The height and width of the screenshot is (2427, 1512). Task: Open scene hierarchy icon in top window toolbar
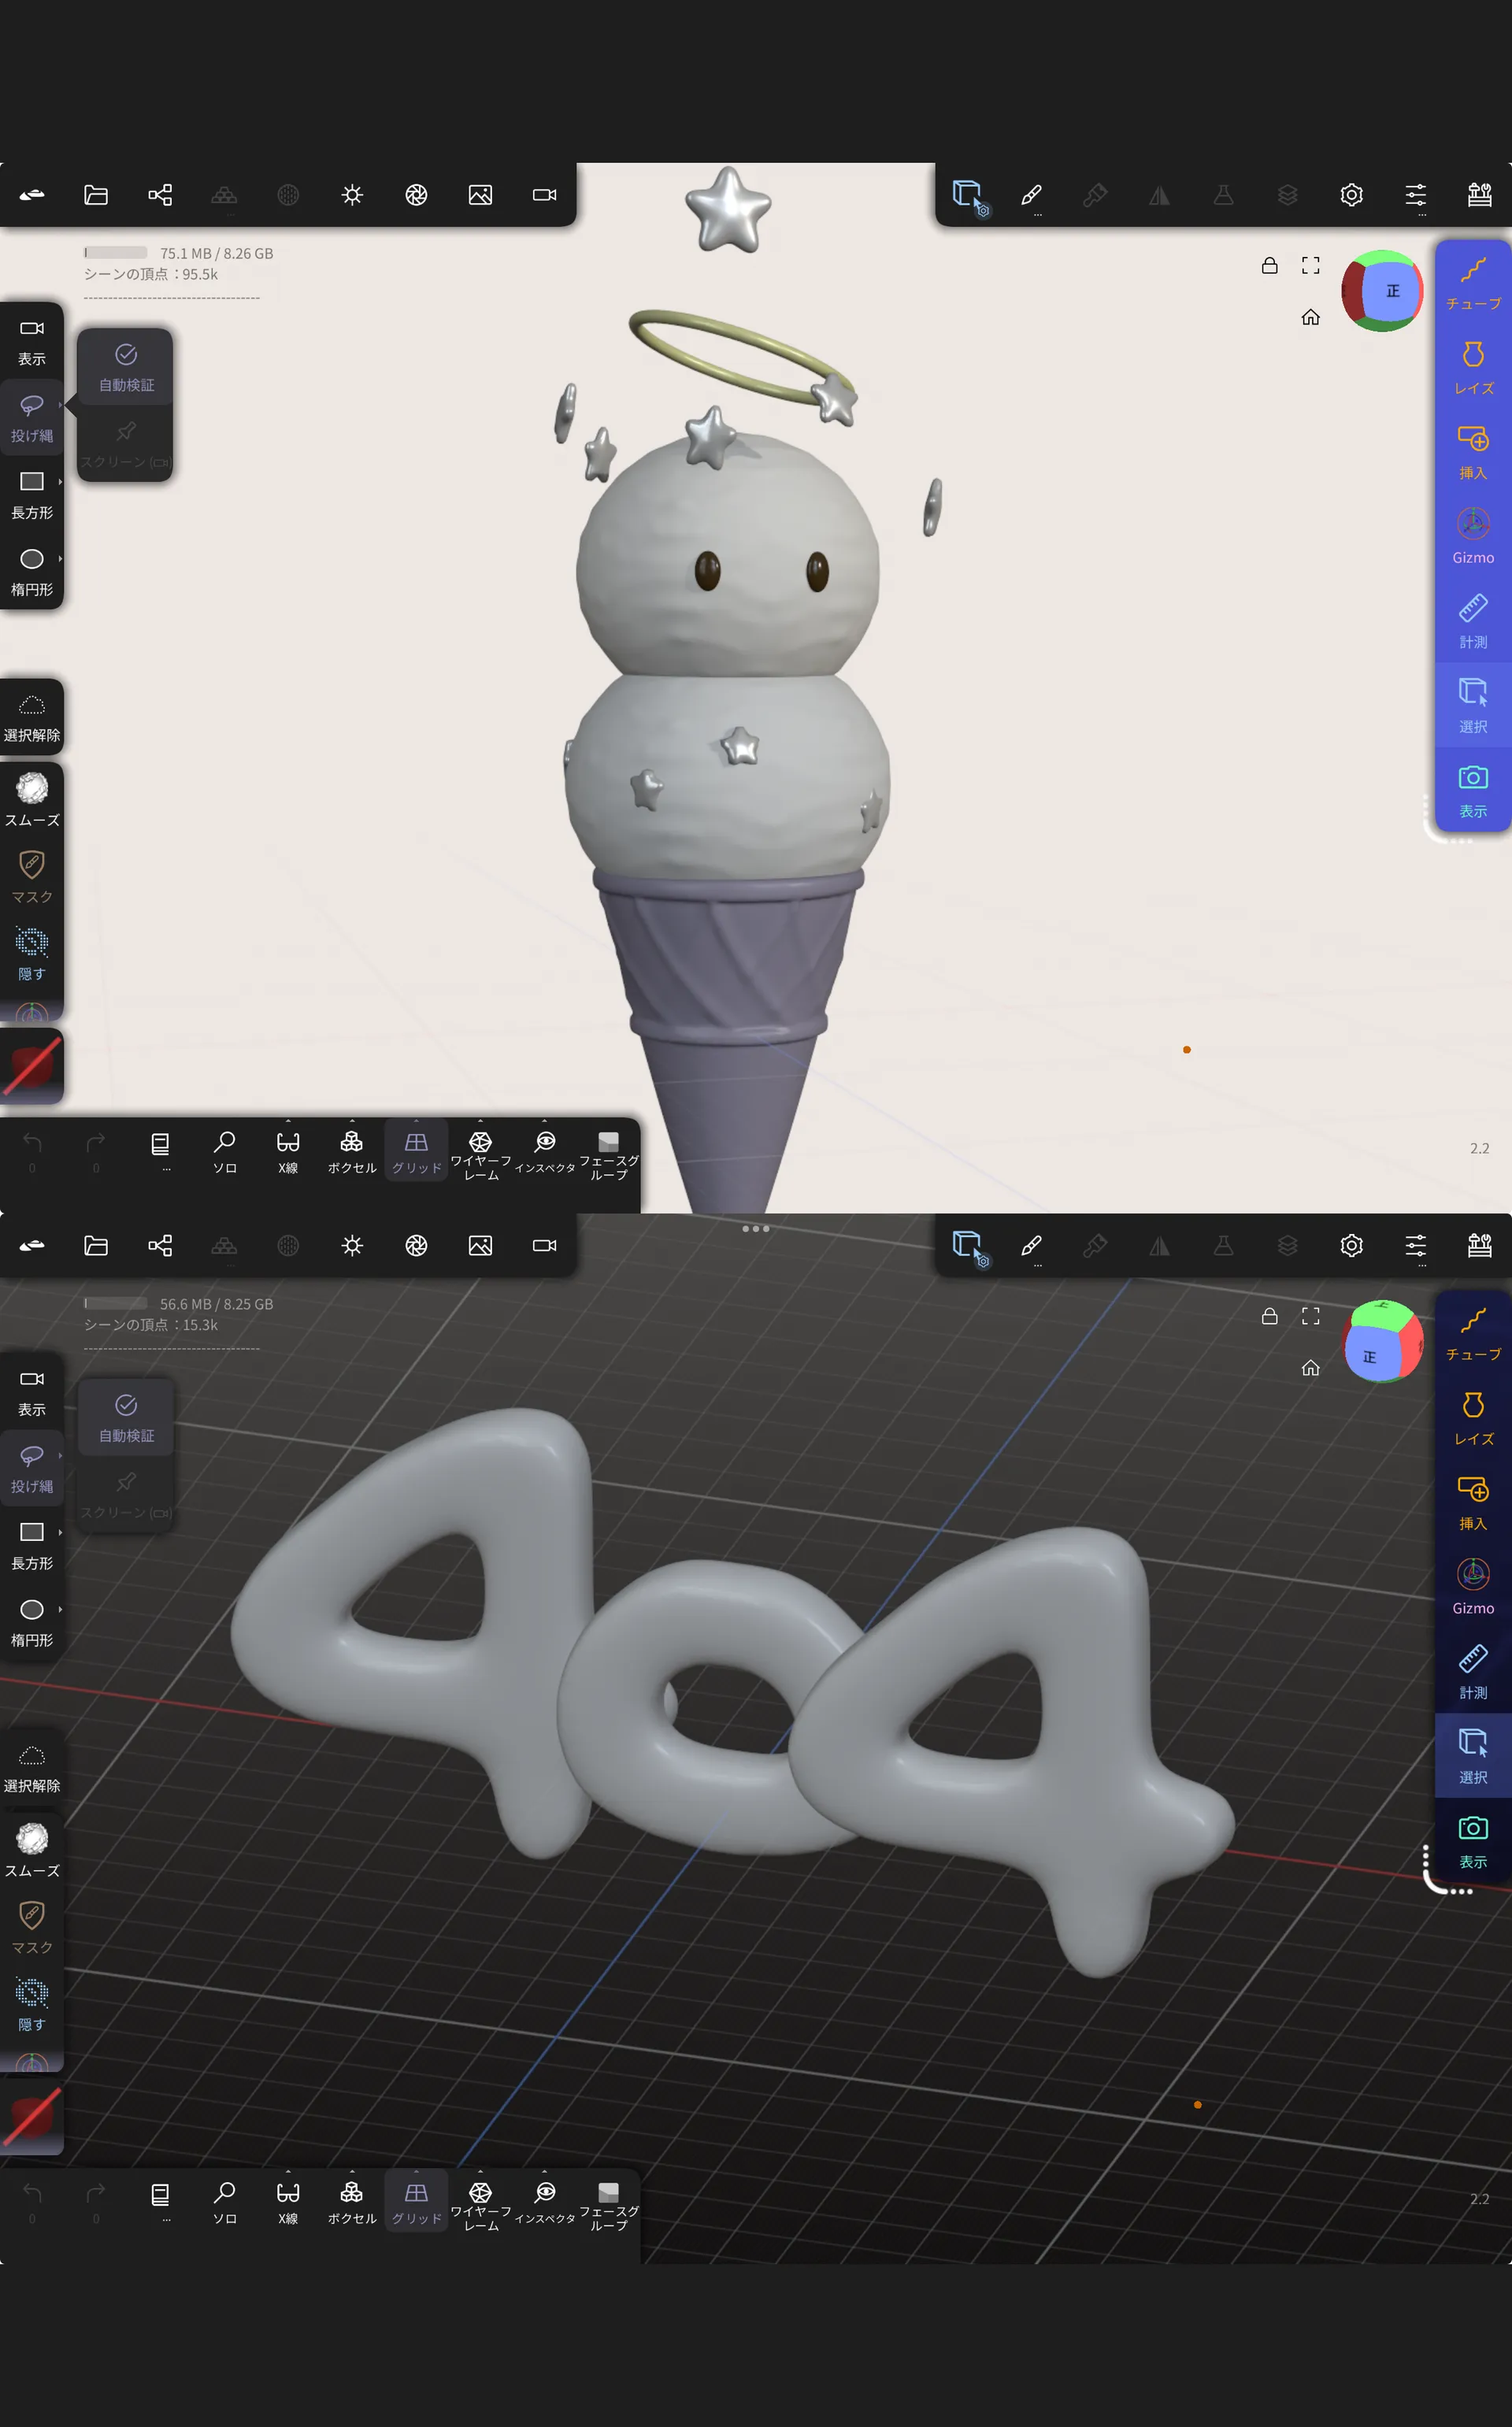[x=160, y=195]
